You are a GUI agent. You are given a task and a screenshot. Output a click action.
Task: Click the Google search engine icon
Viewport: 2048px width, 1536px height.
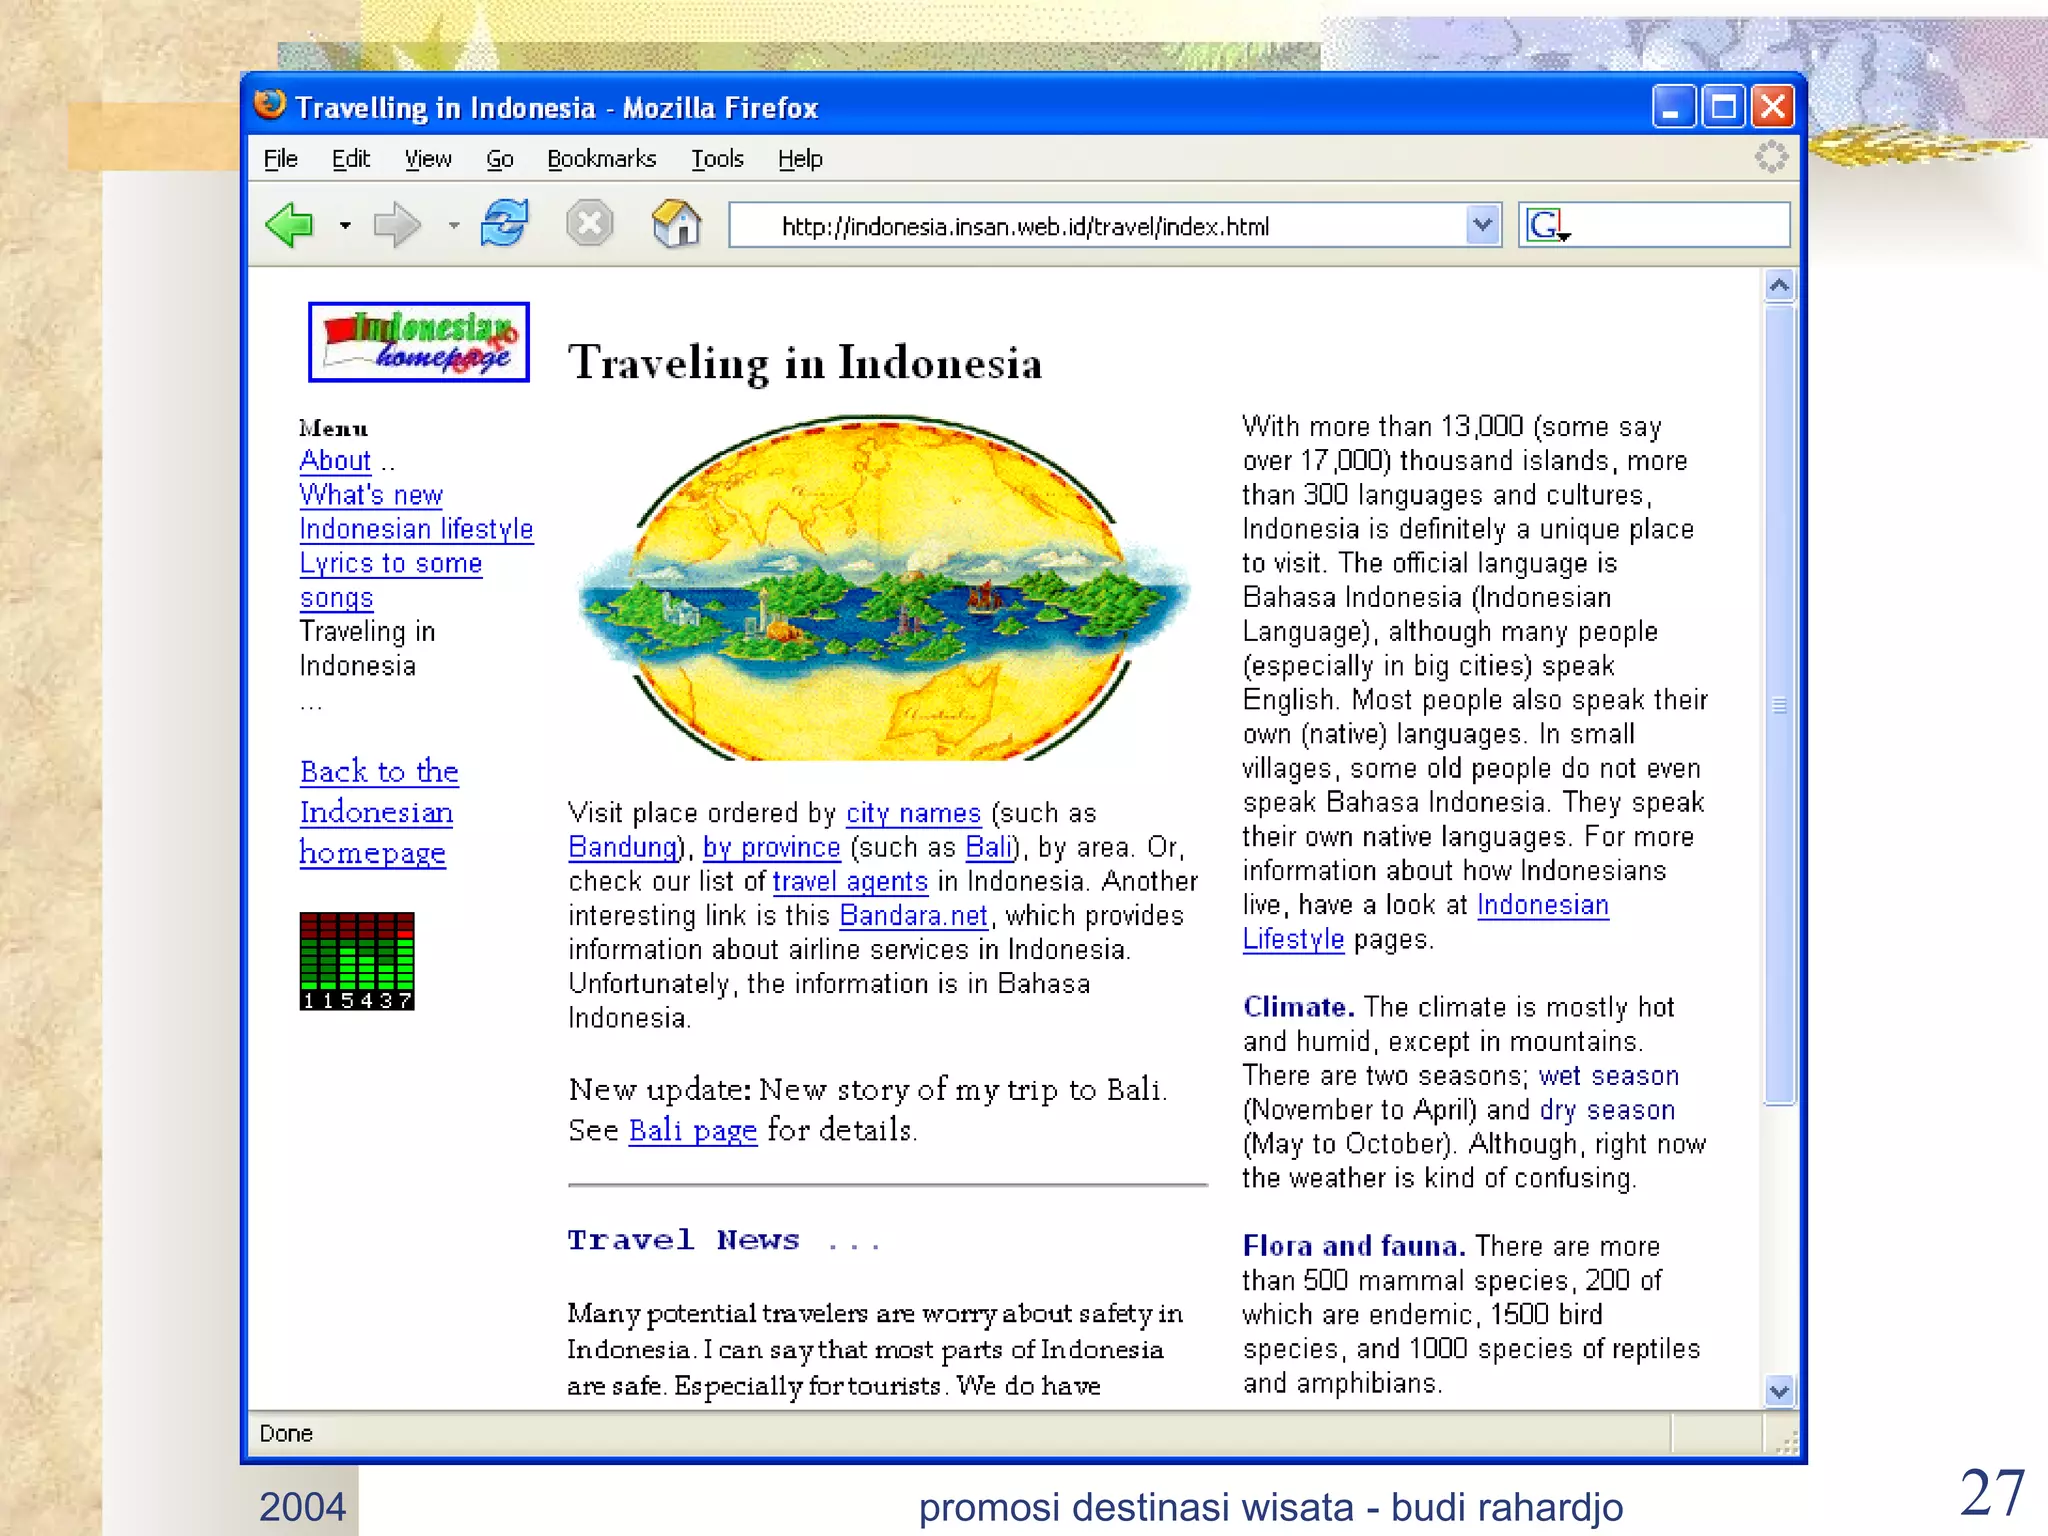tap(1544, 225)
